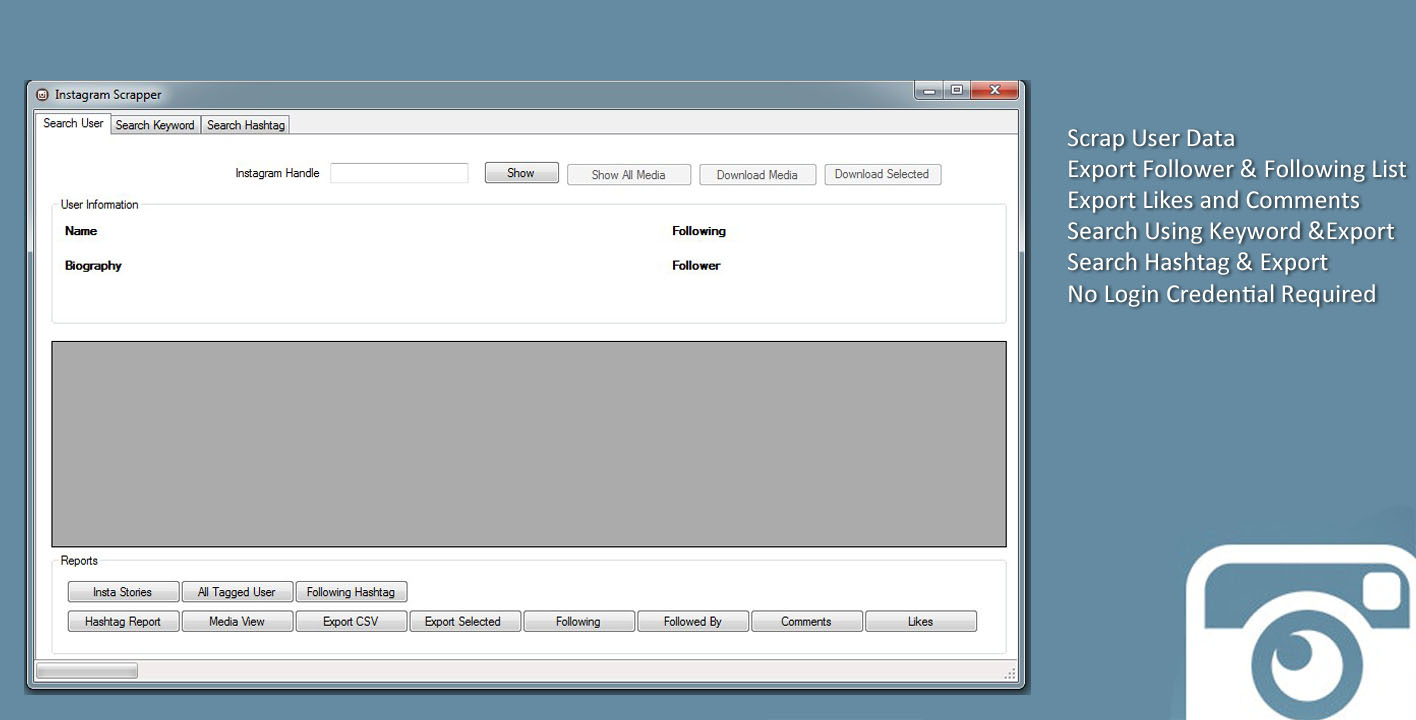Screen dimensions: 1416x720
Task: Open the Insta Stories report
Action: tap(123, 592)
